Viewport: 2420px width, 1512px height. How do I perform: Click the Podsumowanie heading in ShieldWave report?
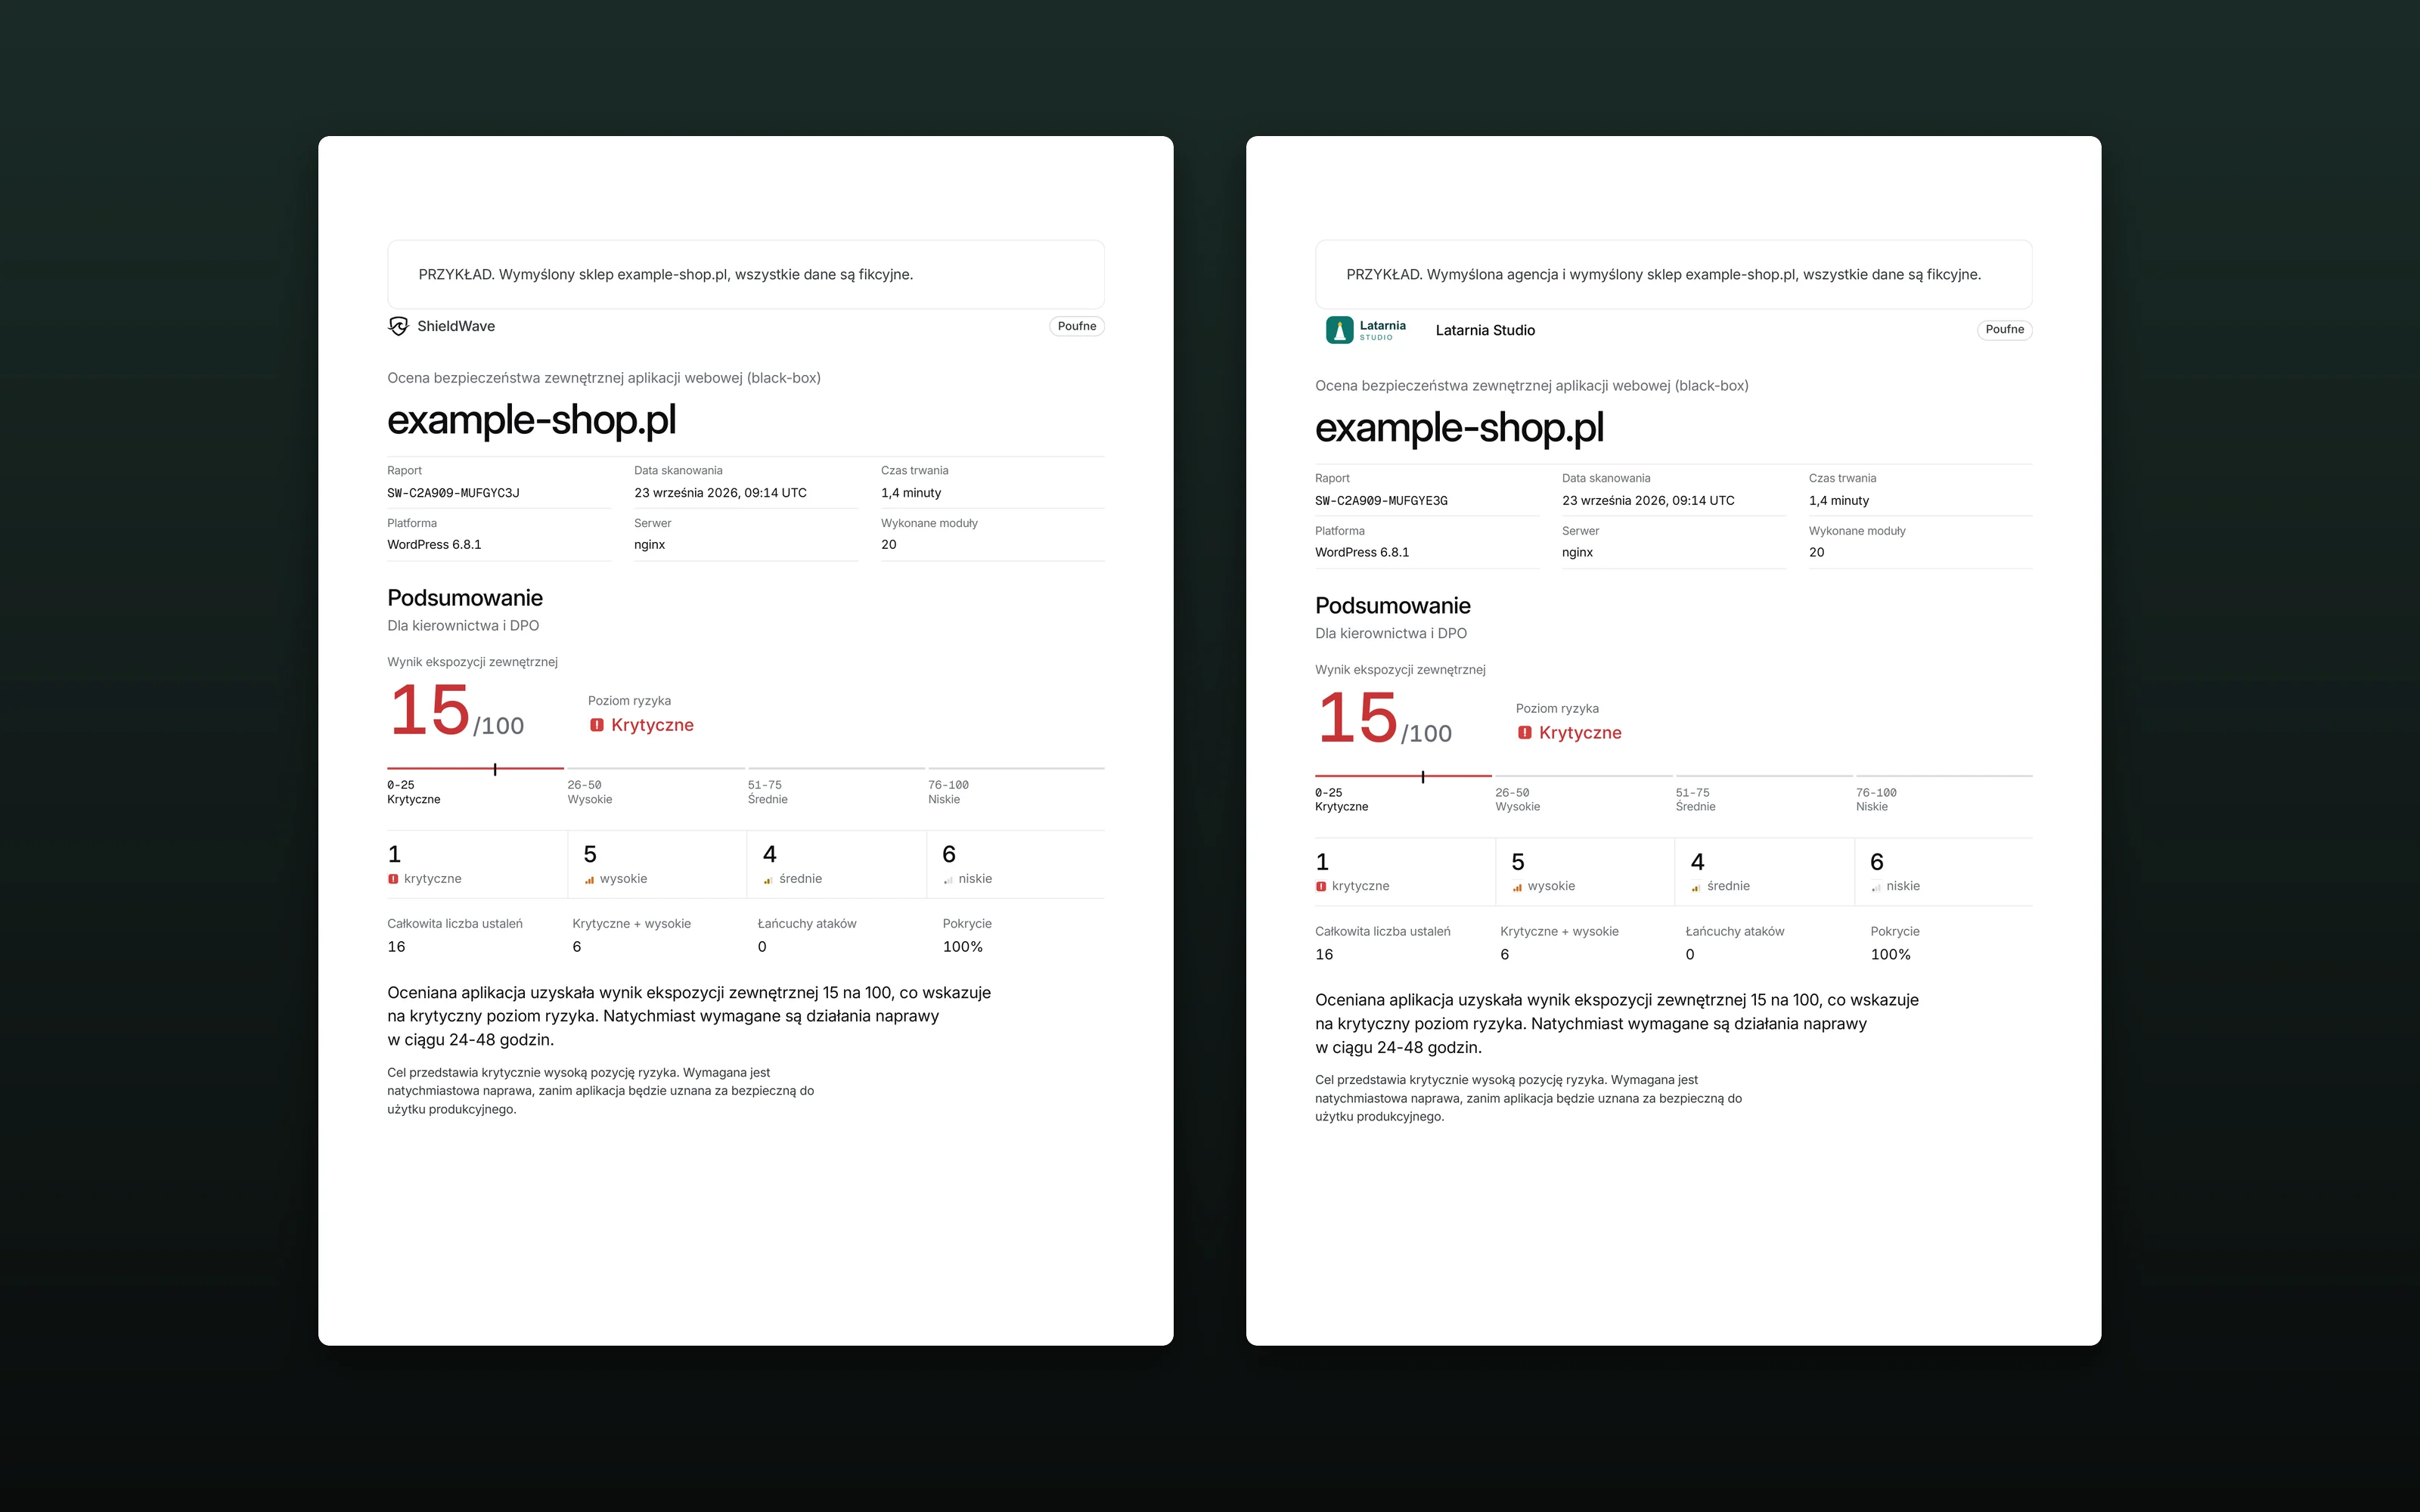[x=465, y=598]
